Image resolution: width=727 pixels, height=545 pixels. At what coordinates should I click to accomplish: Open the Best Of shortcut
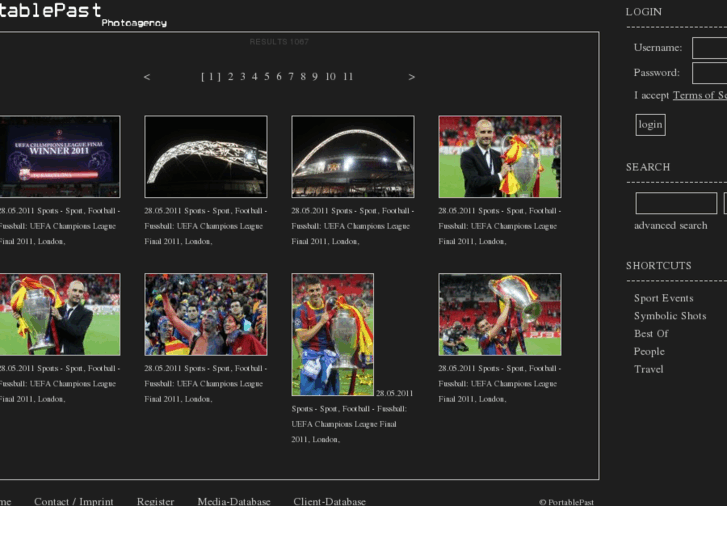(651, 333)
